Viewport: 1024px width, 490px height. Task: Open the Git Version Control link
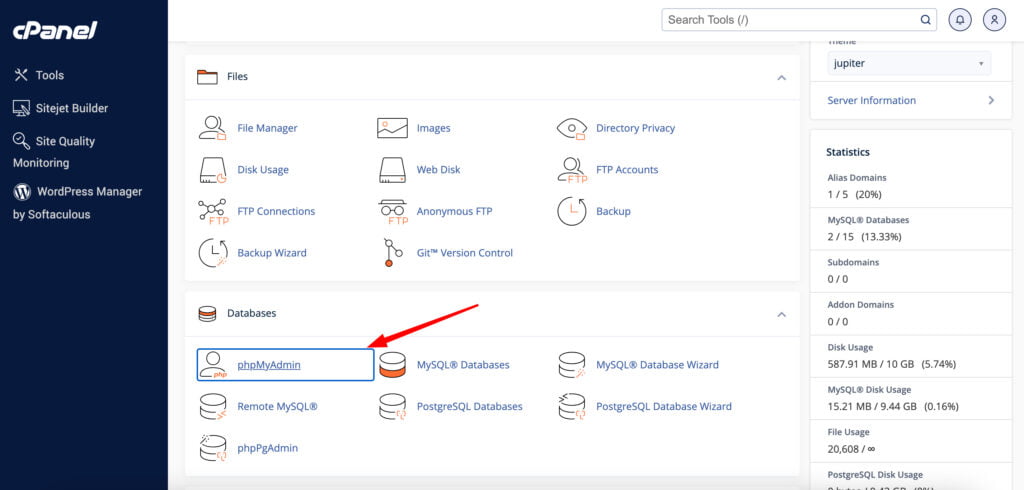coord(465,253)
